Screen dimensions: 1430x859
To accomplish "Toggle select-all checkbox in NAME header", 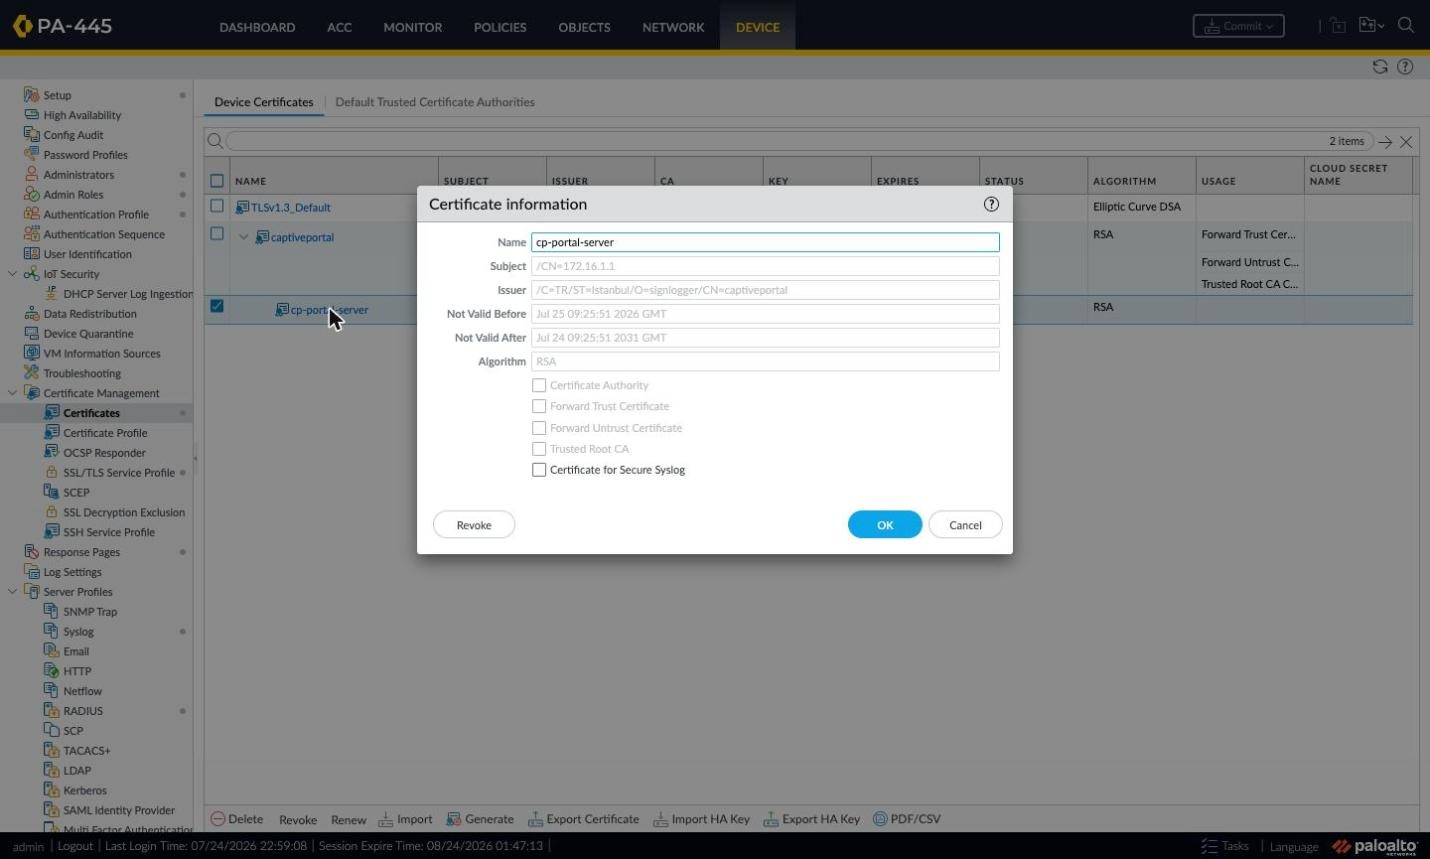I will pos(217,181).
